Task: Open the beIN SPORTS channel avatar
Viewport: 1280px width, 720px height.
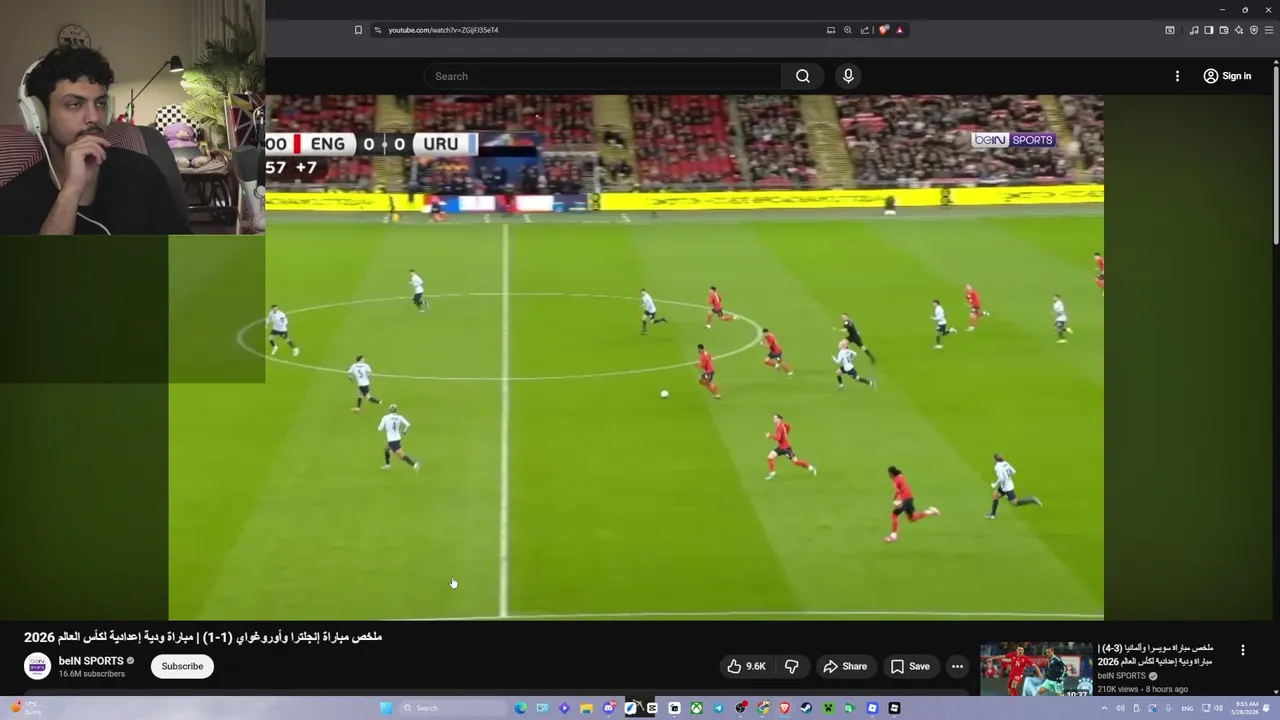Action: click(x=37, y=666)
